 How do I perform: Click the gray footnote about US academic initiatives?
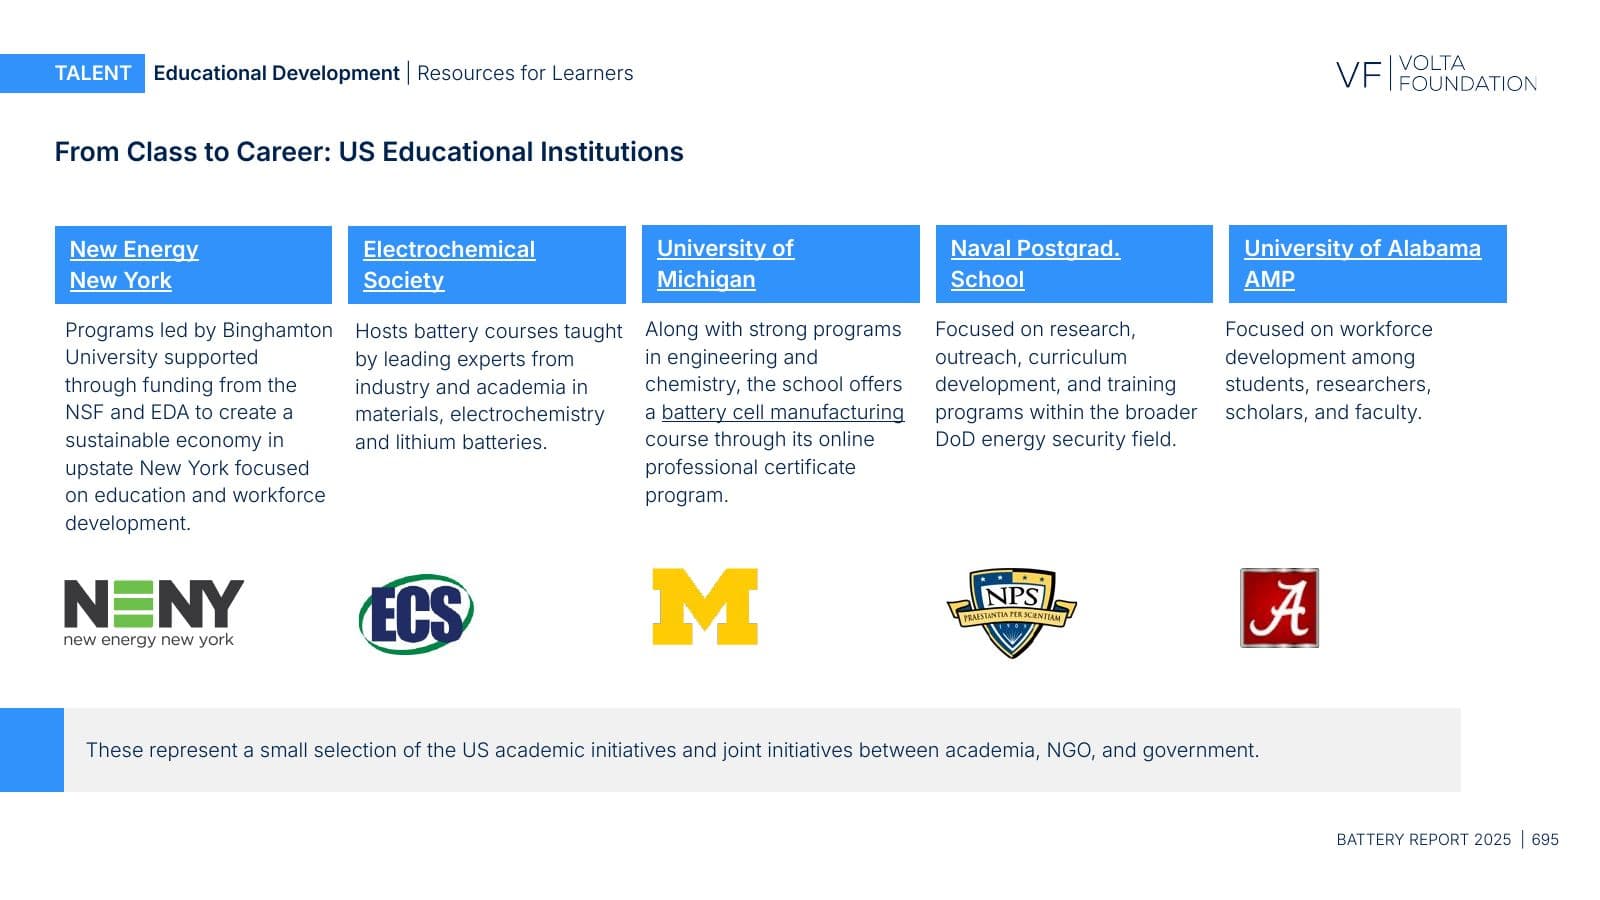click(x=762, y=750)
